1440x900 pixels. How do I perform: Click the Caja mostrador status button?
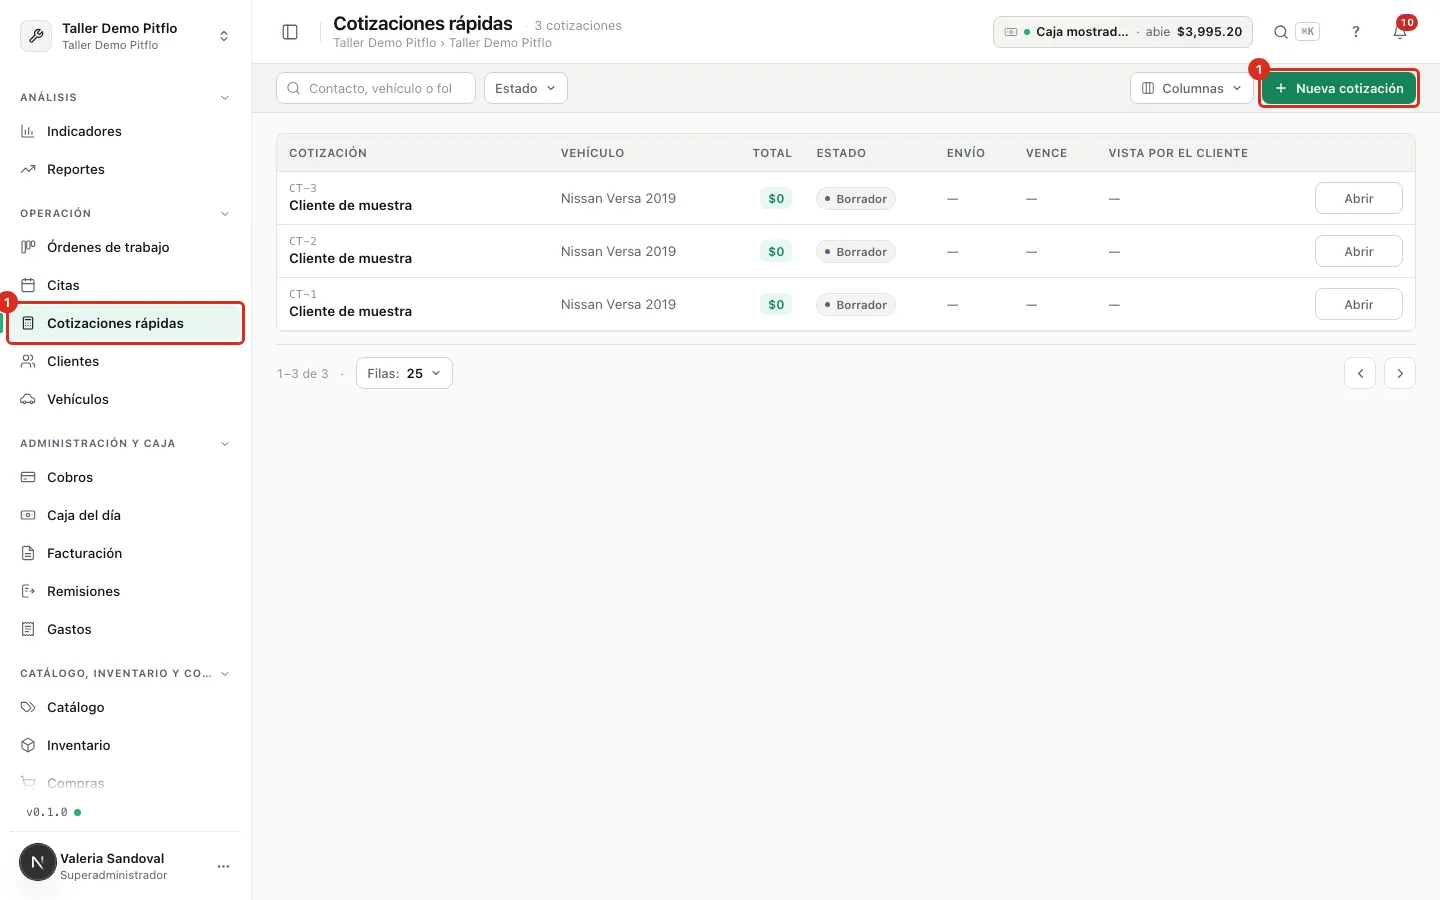tap(1123, 32)
